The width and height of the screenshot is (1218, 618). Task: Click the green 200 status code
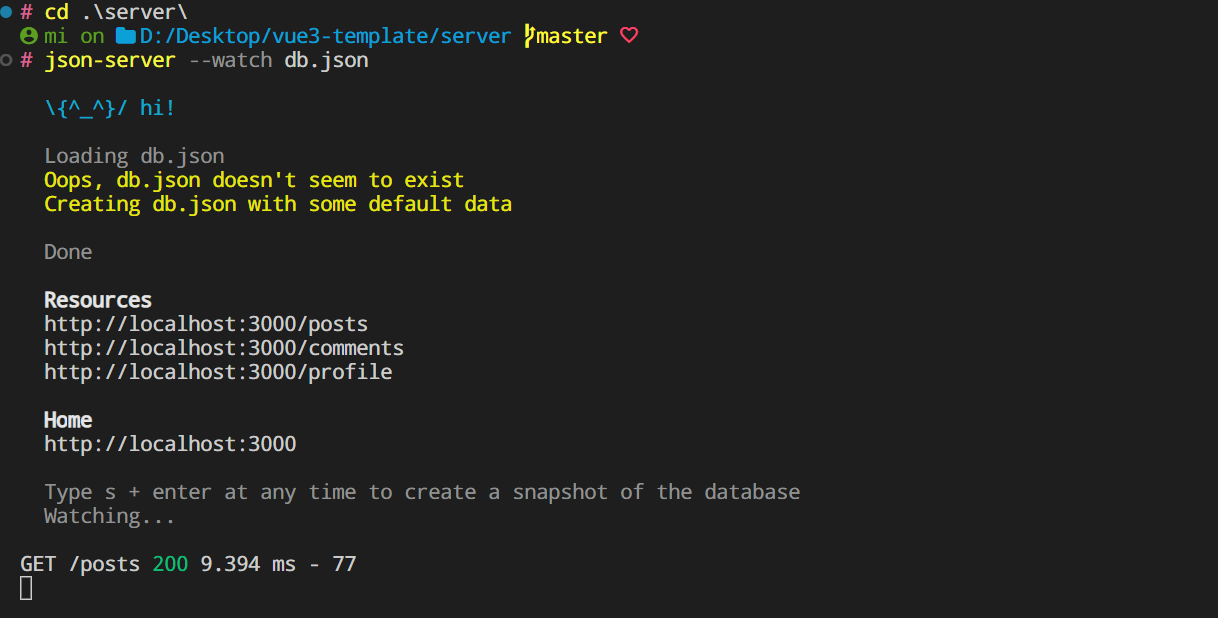(170, 564)
